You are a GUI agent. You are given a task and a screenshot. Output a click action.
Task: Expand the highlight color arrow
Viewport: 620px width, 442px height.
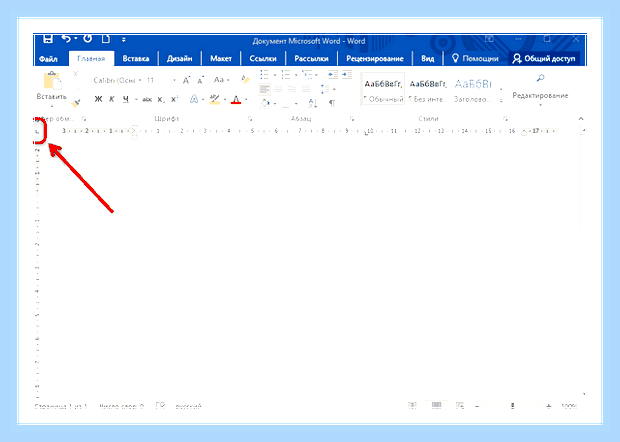pos(225,100)
